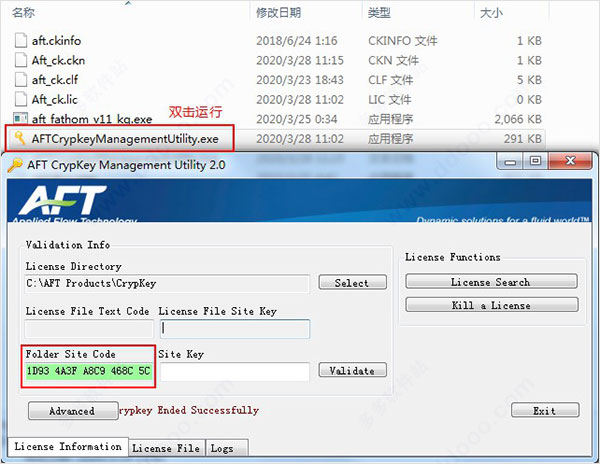Maximize the AFT CrypKey Management Utility window

536,161
